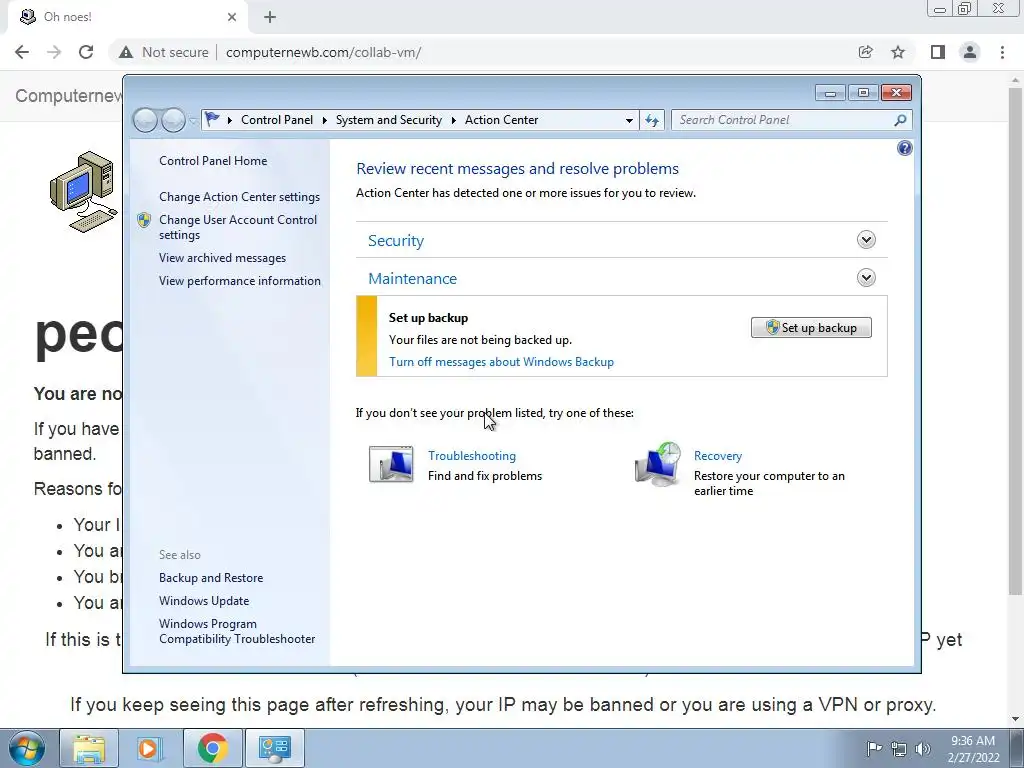Click the browser page vertical scrollbar
The width and height of the screenshot is (1024, 768).
point(1016,340)
